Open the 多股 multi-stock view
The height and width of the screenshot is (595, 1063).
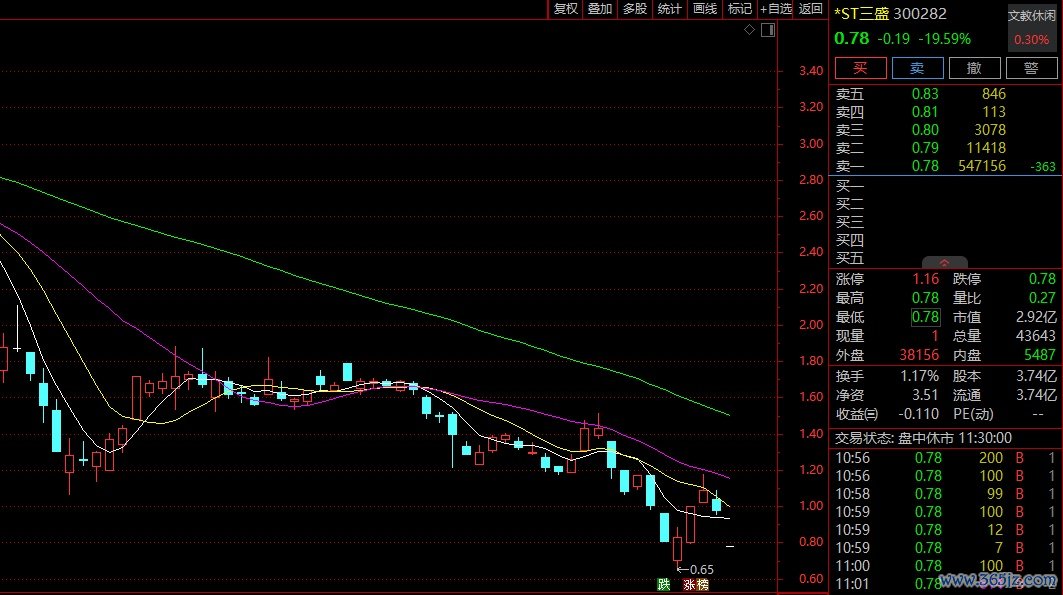click(635, 9)
